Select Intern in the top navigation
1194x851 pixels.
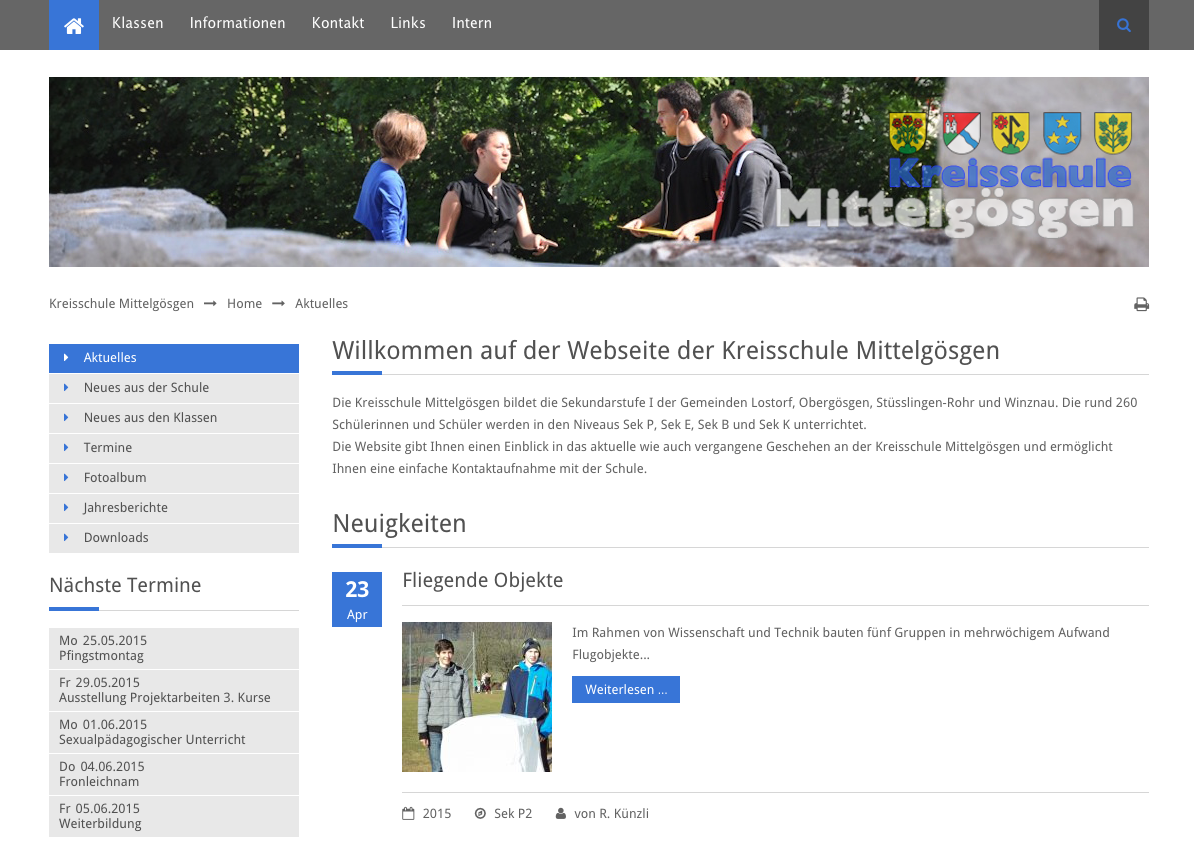pyautogui.click(x=472, y=23)
